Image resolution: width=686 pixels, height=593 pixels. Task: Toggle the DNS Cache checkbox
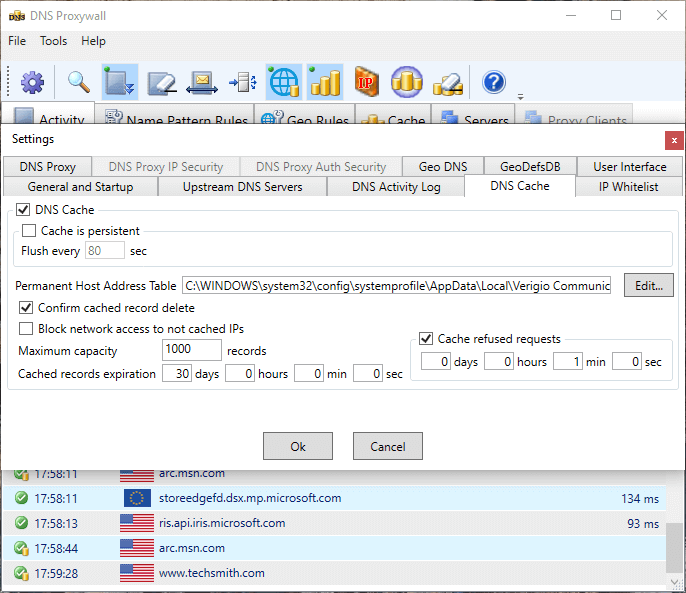click(23, 210)
